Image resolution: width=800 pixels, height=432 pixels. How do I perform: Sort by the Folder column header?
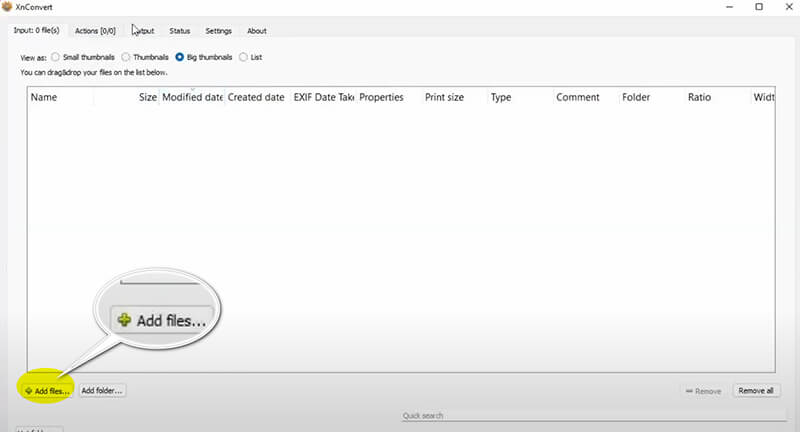653,97
